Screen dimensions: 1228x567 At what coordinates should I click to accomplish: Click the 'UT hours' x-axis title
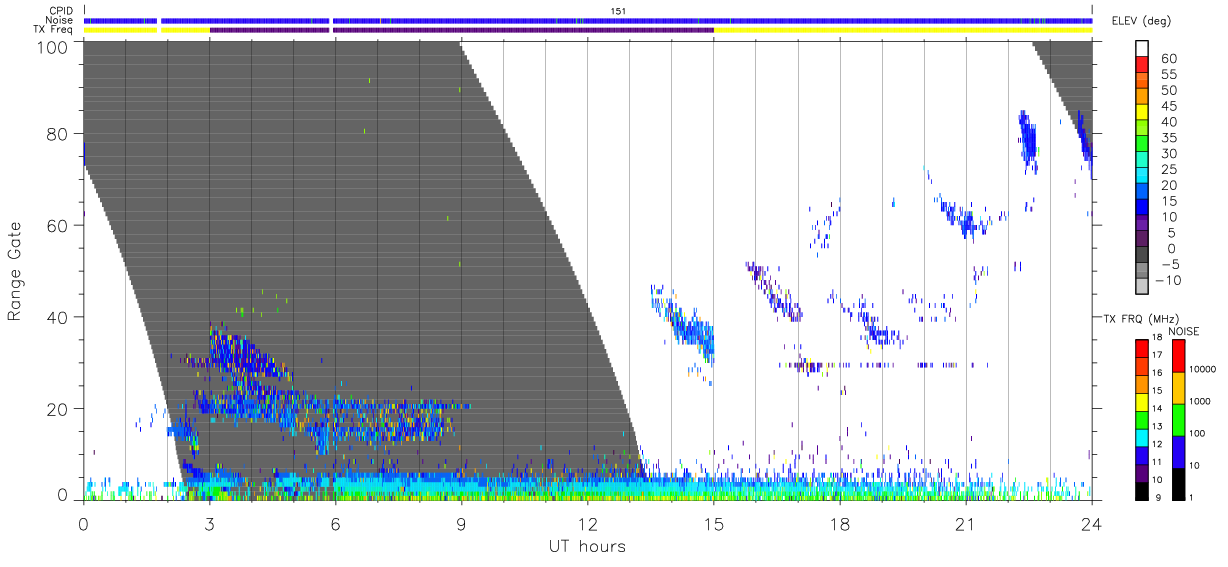tap(588, 546)
